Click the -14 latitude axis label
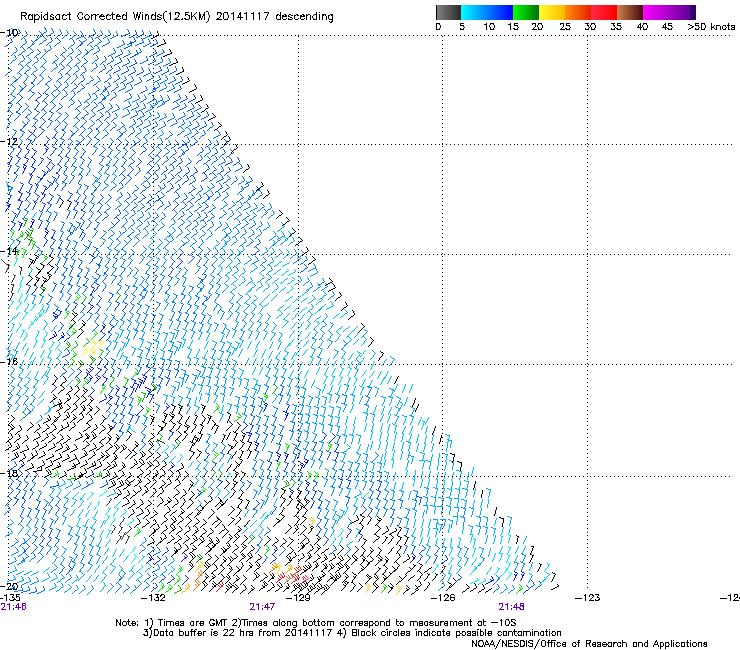The width and height of the screenshot is (740, 650). (9, 251)
